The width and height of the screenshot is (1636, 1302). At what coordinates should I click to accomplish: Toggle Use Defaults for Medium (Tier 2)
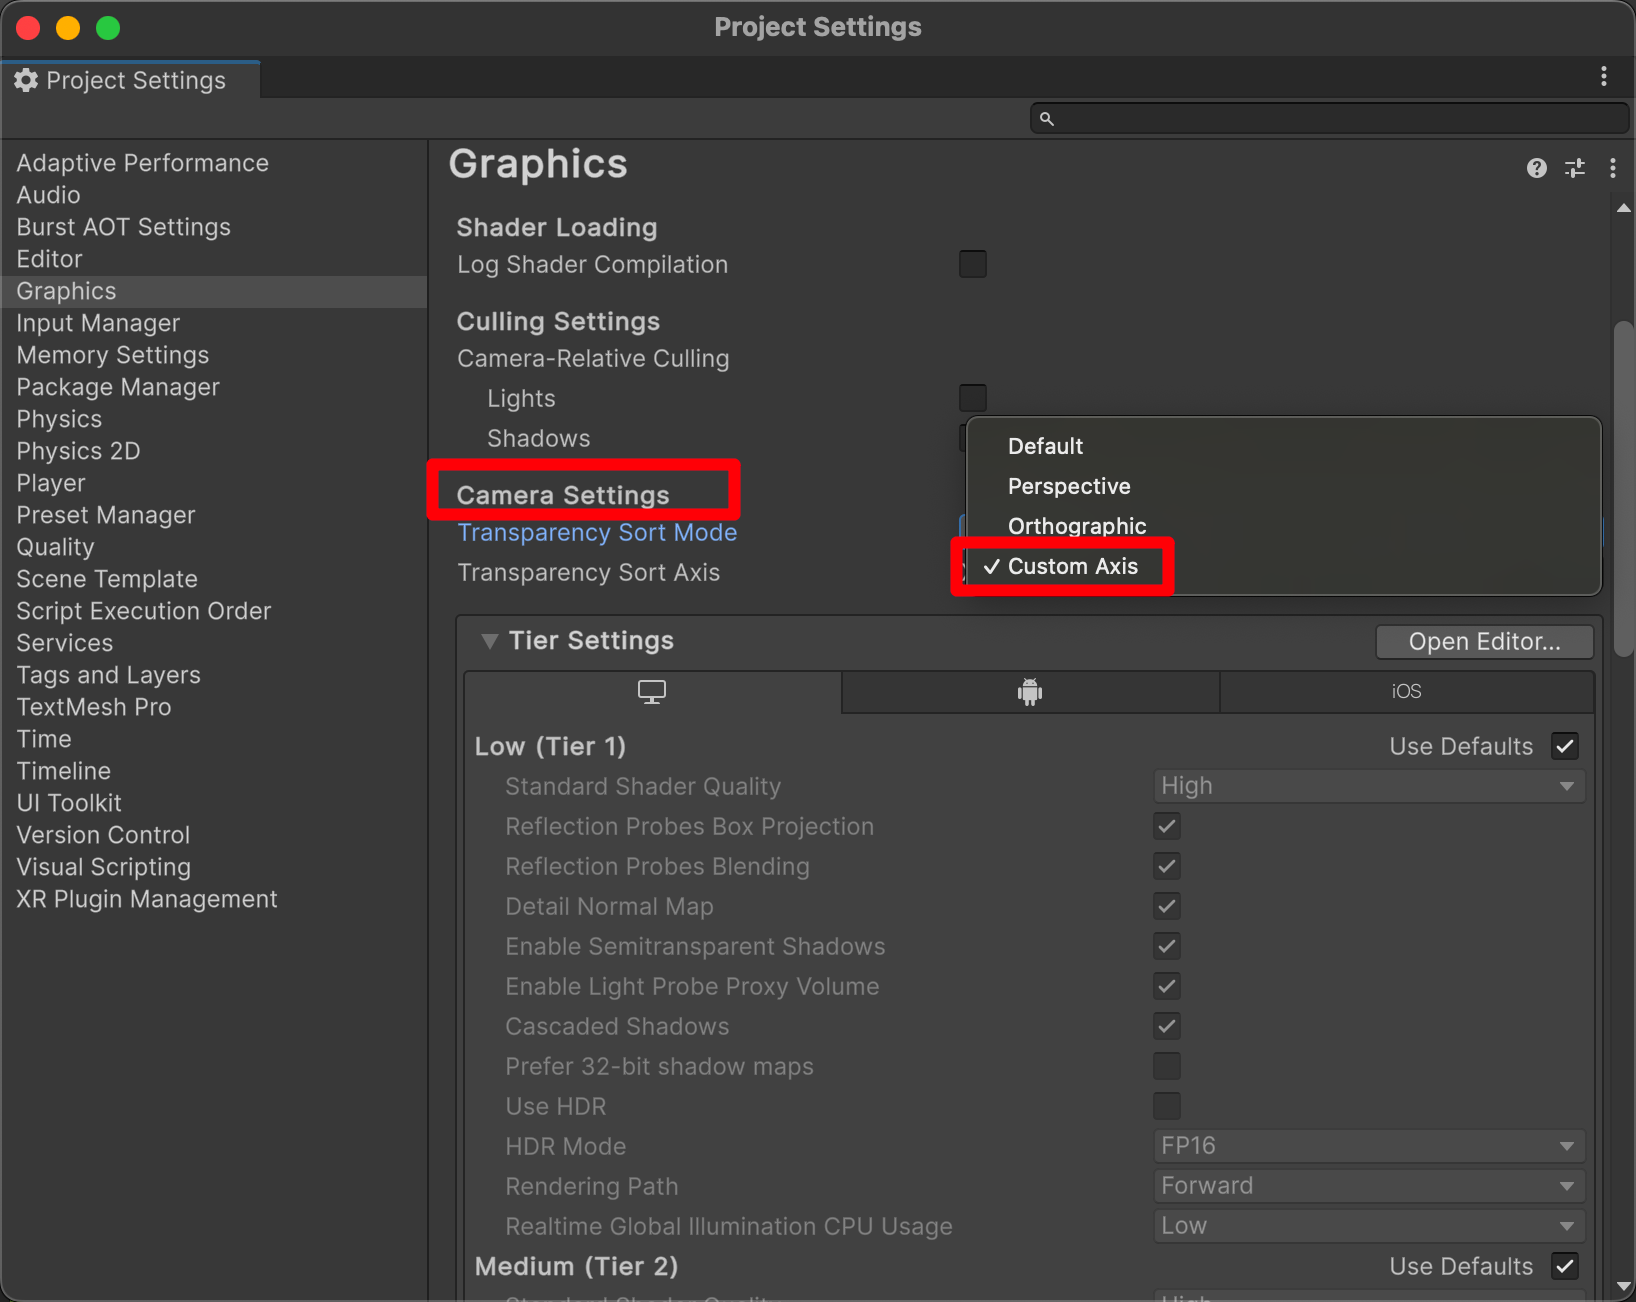(1565, 1266)
